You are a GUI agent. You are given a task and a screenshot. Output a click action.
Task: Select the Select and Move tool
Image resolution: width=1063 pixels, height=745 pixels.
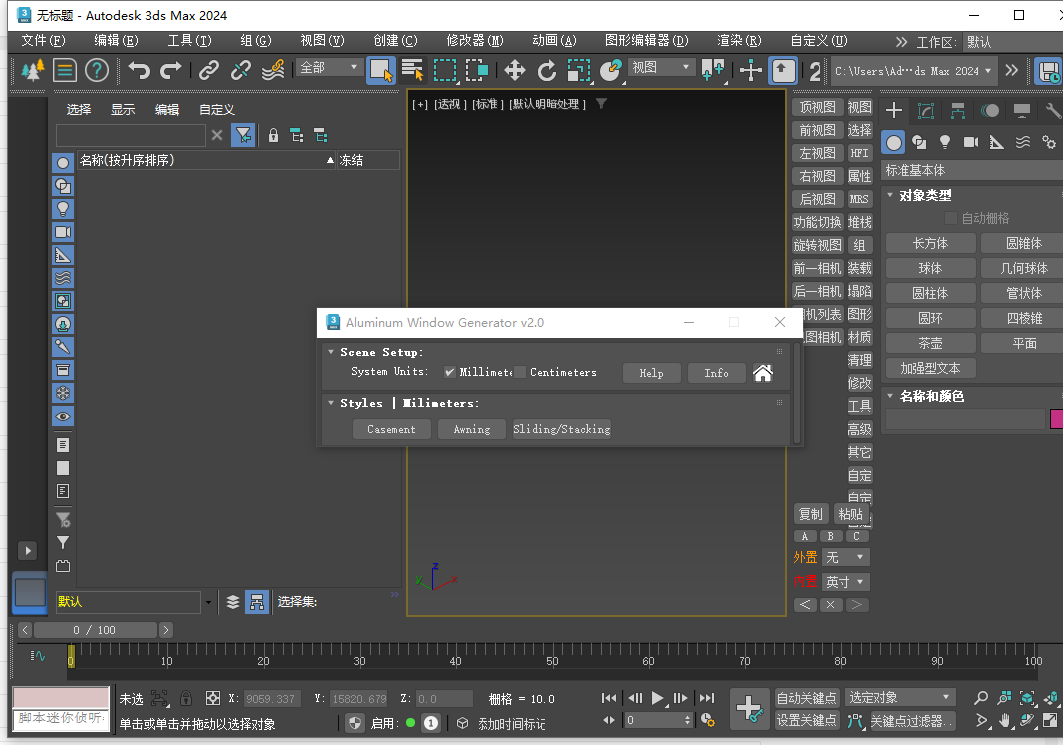[x=514, y=70]
